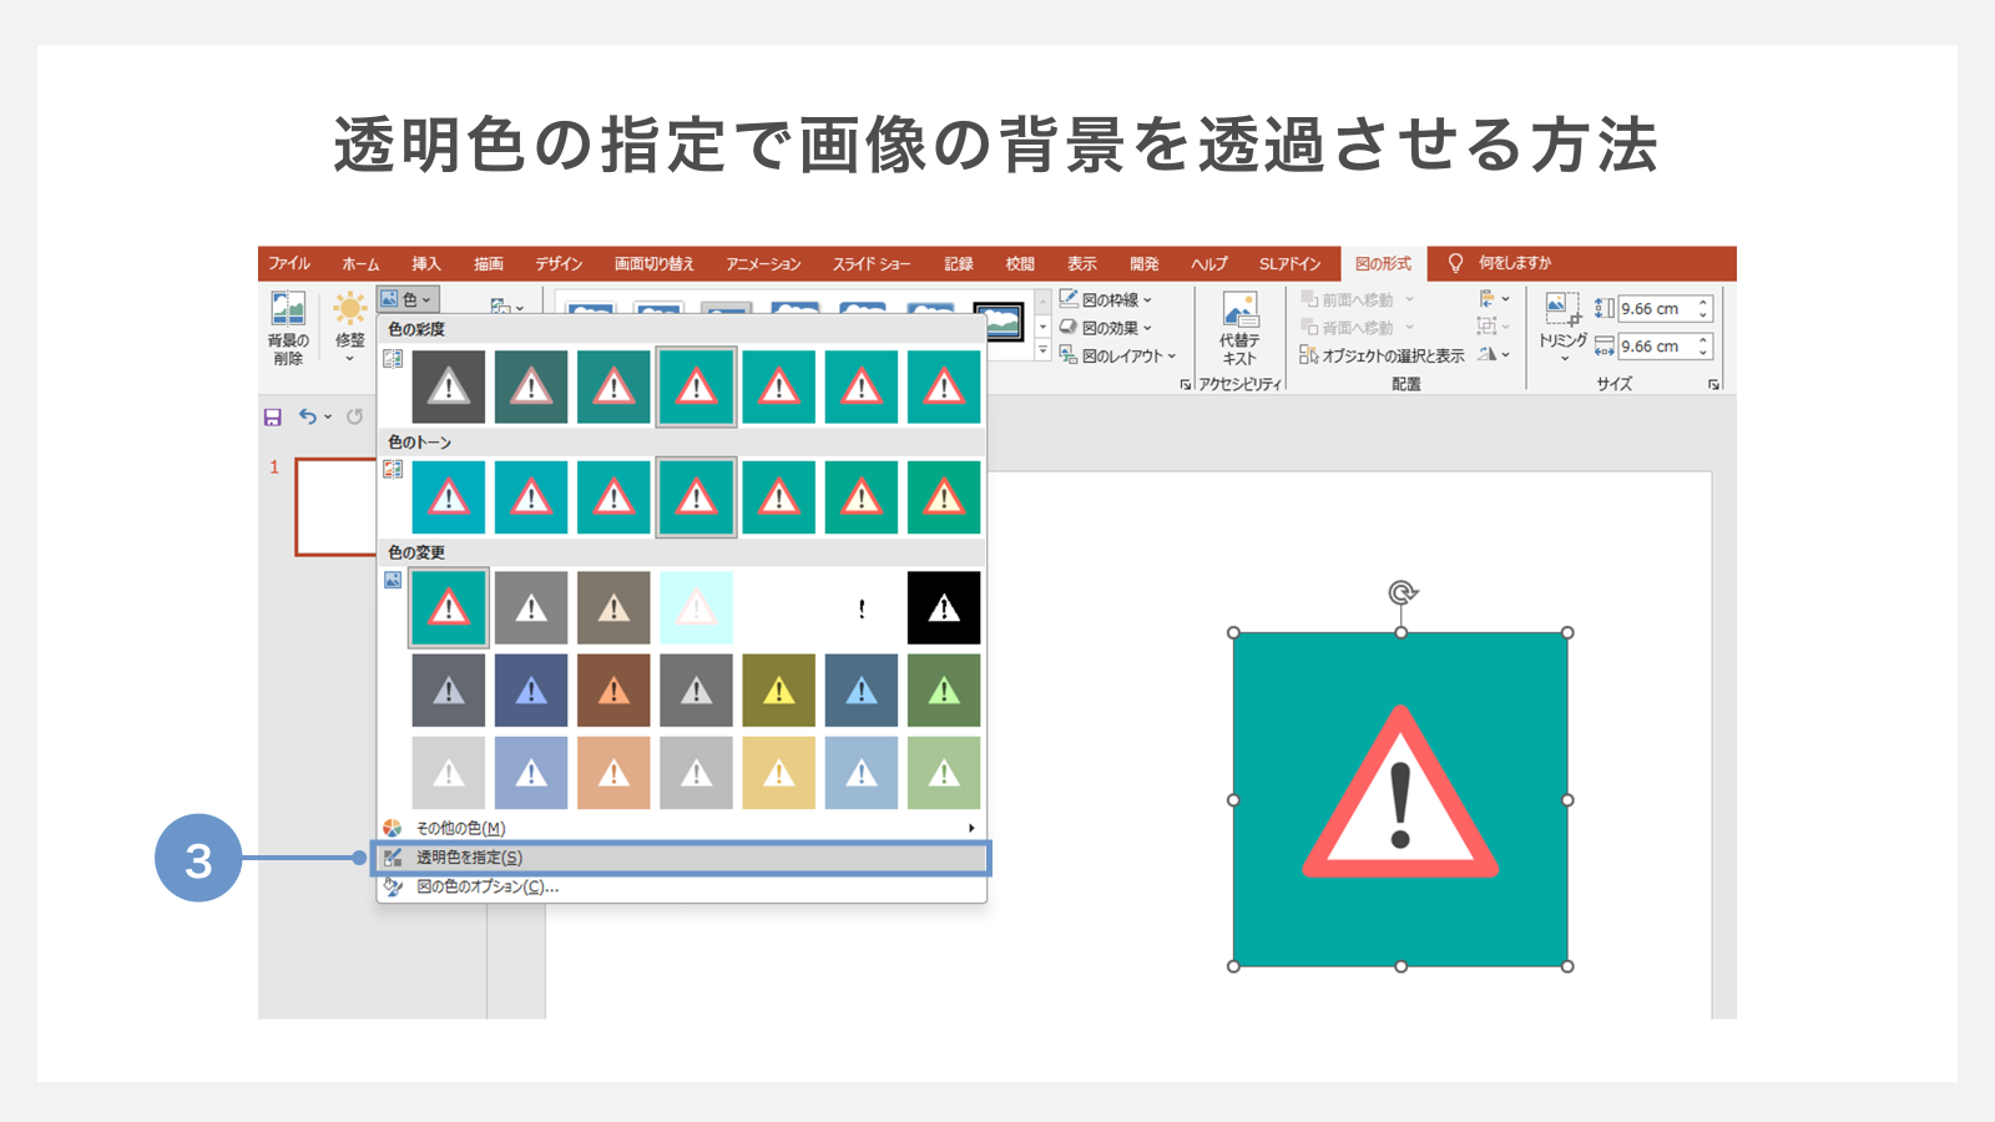Select slide 1 thumbnail in panel
This screenshot has width=1995, height=1122.
(336, 507)
